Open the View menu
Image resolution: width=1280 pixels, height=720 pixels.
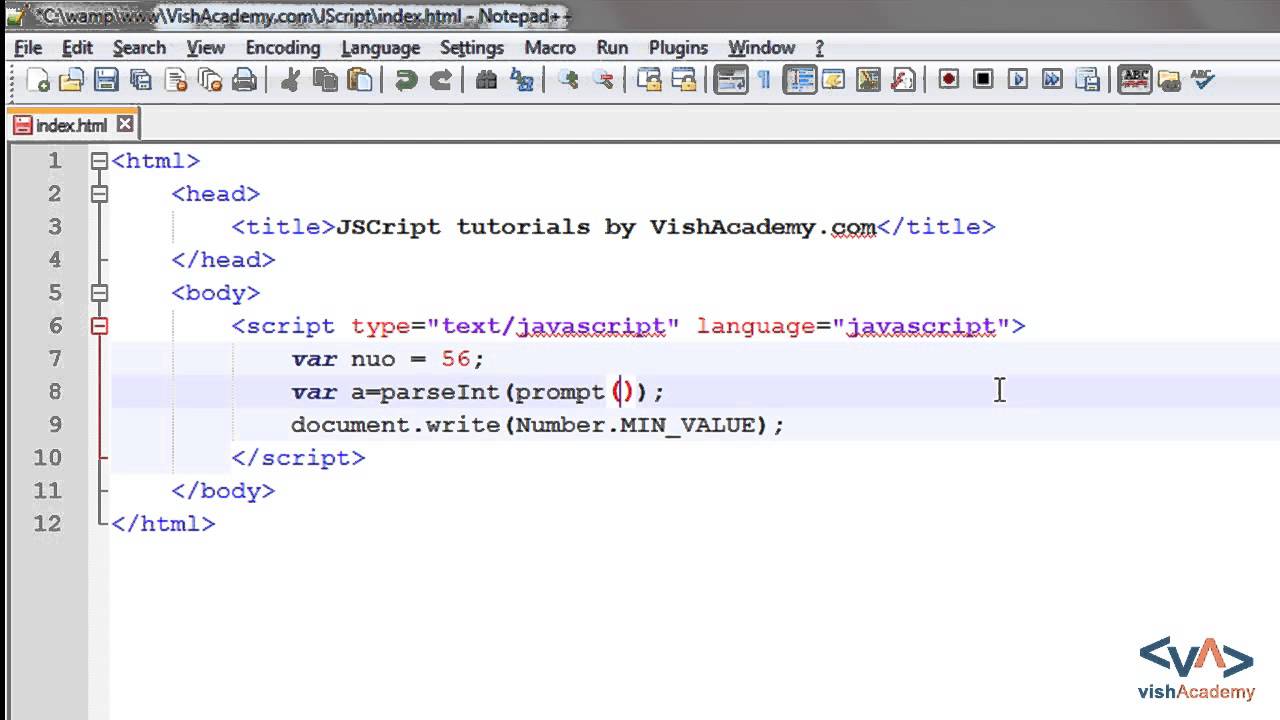pos(205,47)
